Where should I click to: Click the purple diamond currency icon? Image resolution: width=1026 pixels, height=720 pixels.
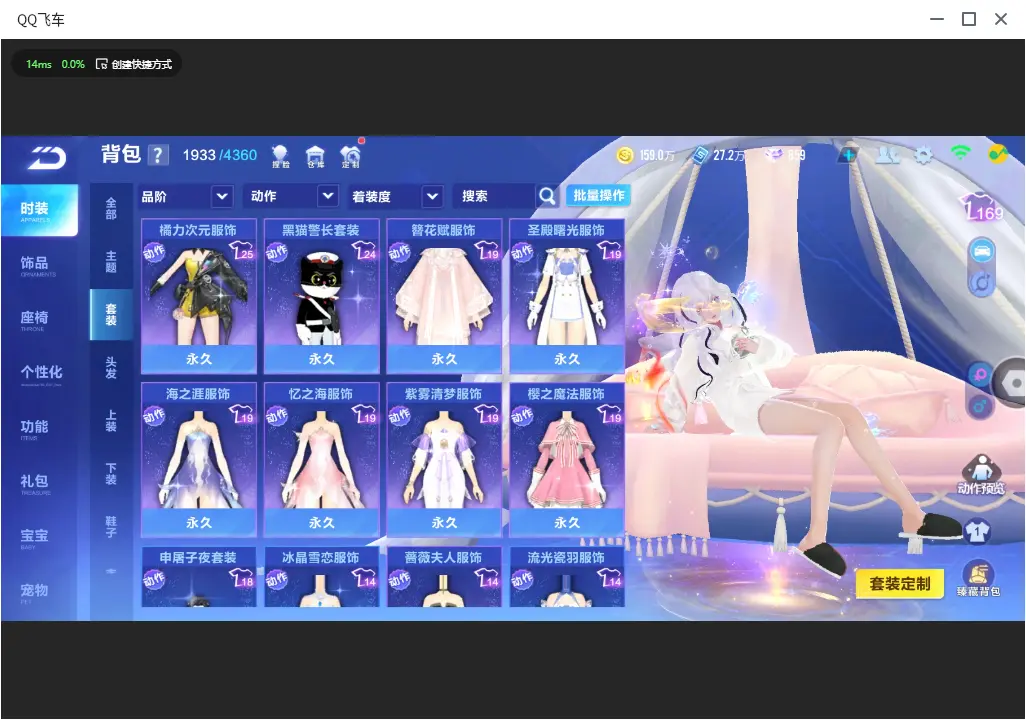click(x=775, y=155)
